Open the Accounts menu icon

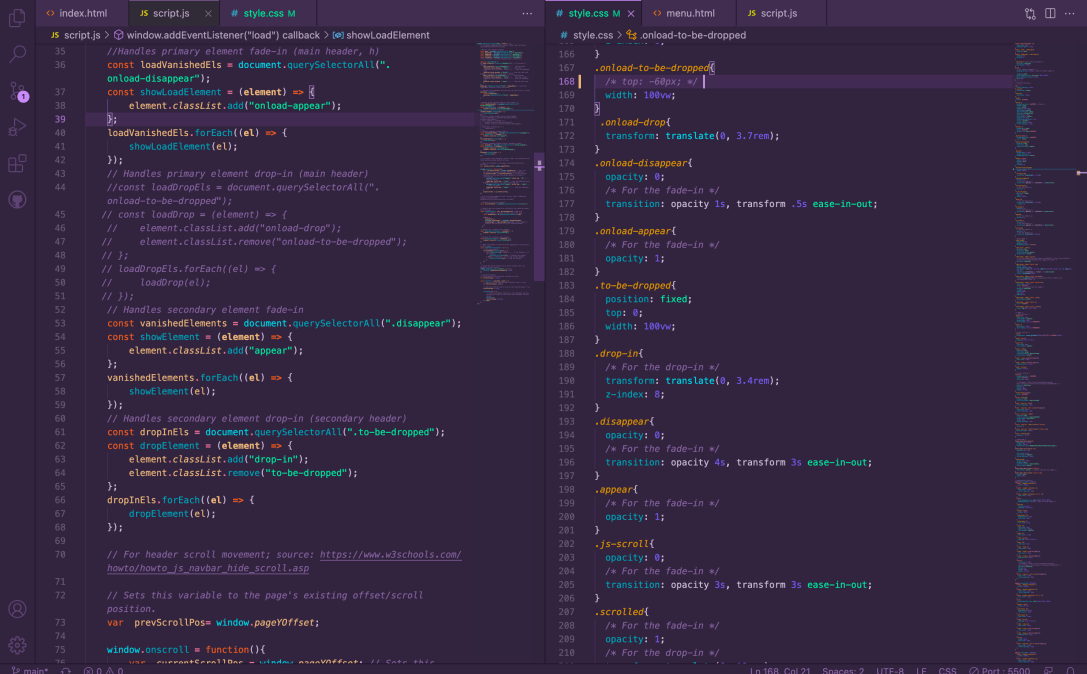(17, 609)
